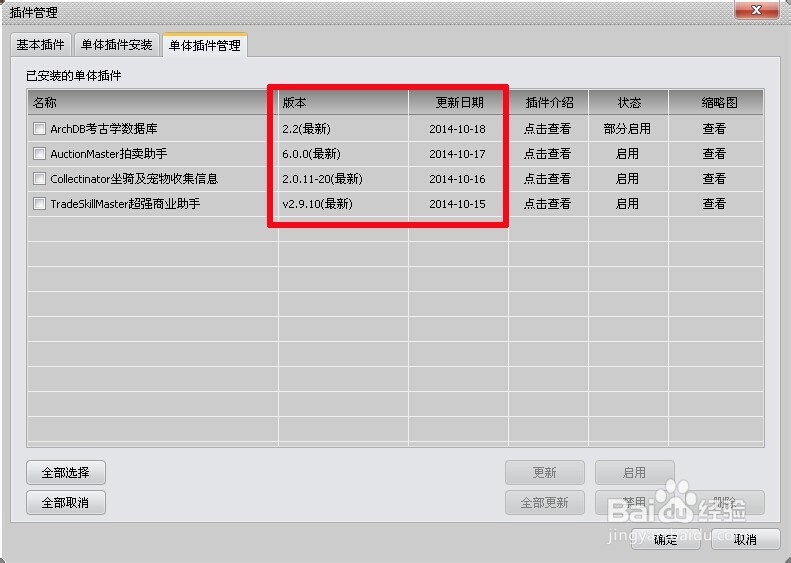Click 启用 status for AuctionMaster拍卖助手
This screenshot has height=563, width=791.
coord(627,153)
